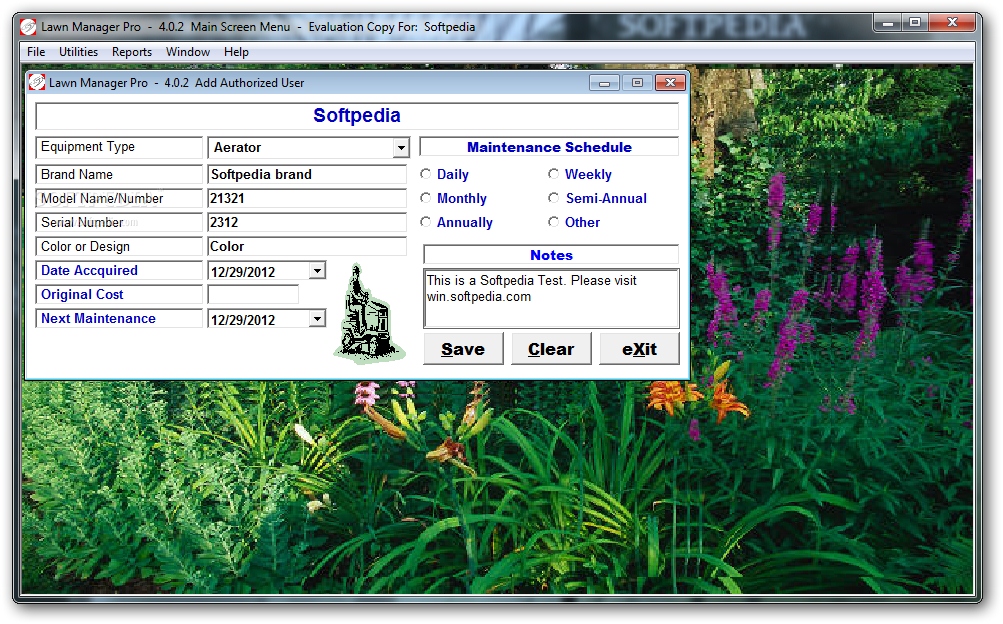Click the Serial Number label
Viewport: 1003px width, 624px height.
pyautogui.click(x=82, y=222)
